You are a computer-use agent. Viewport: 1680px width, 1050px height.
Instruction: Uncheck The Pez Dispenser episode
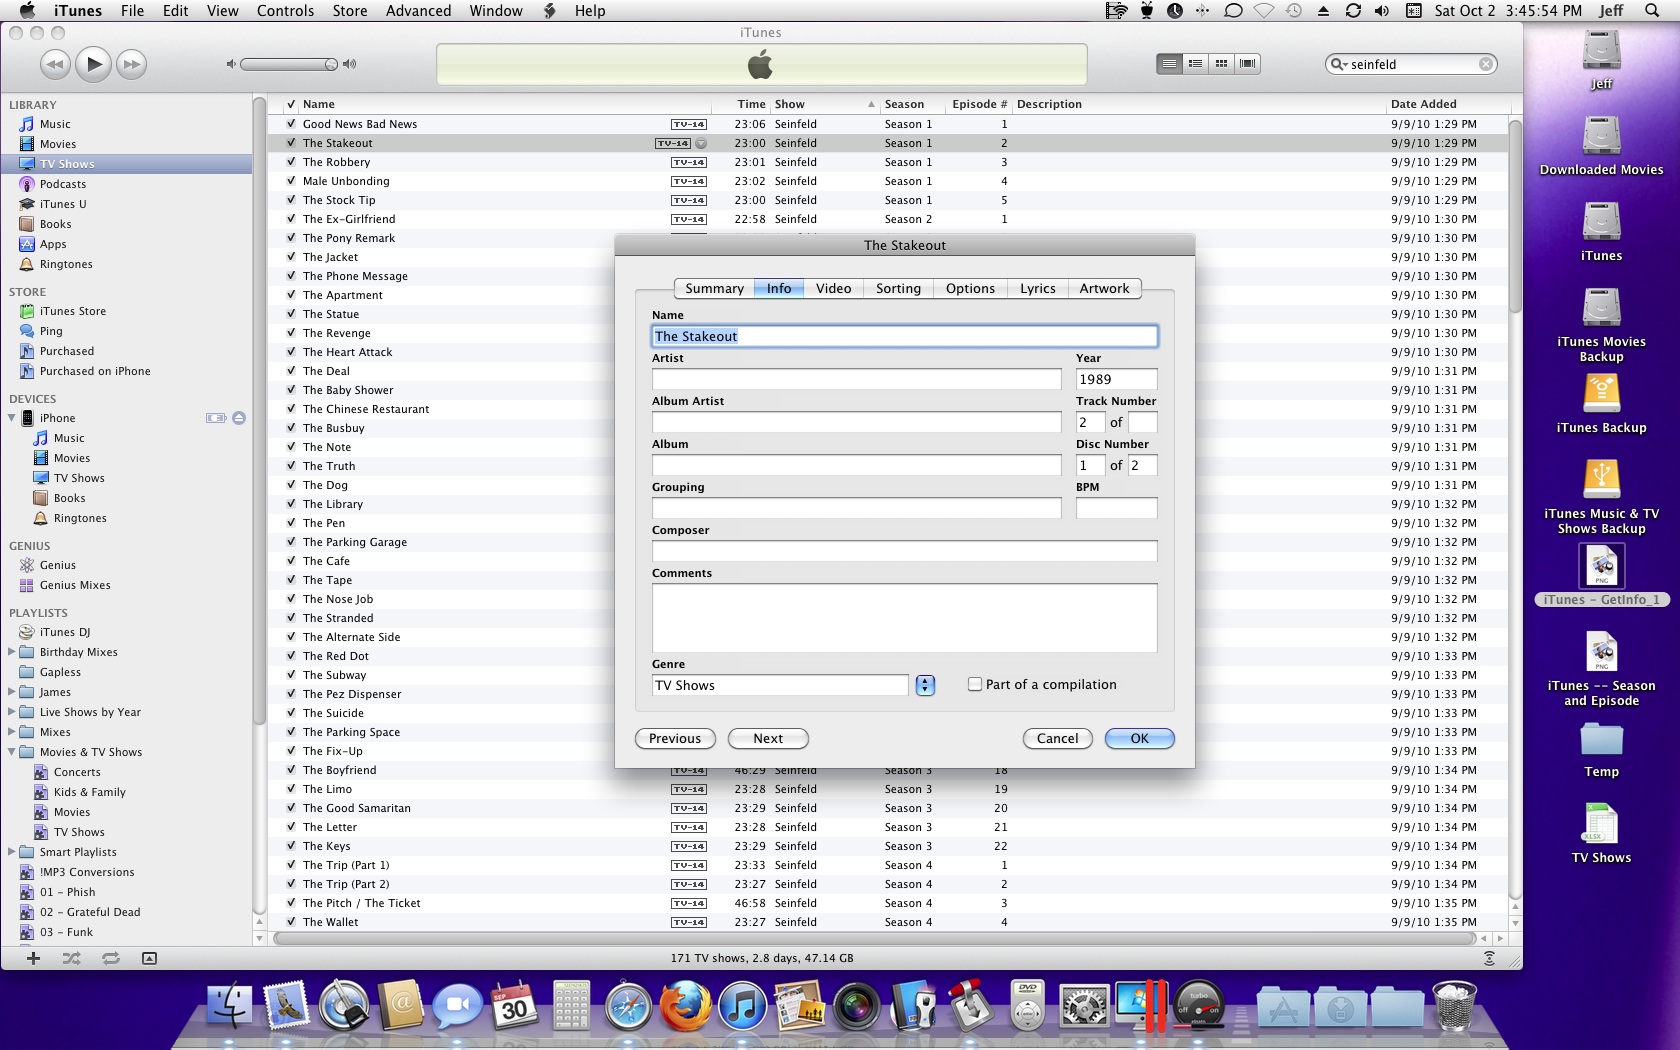click(290, 694)
